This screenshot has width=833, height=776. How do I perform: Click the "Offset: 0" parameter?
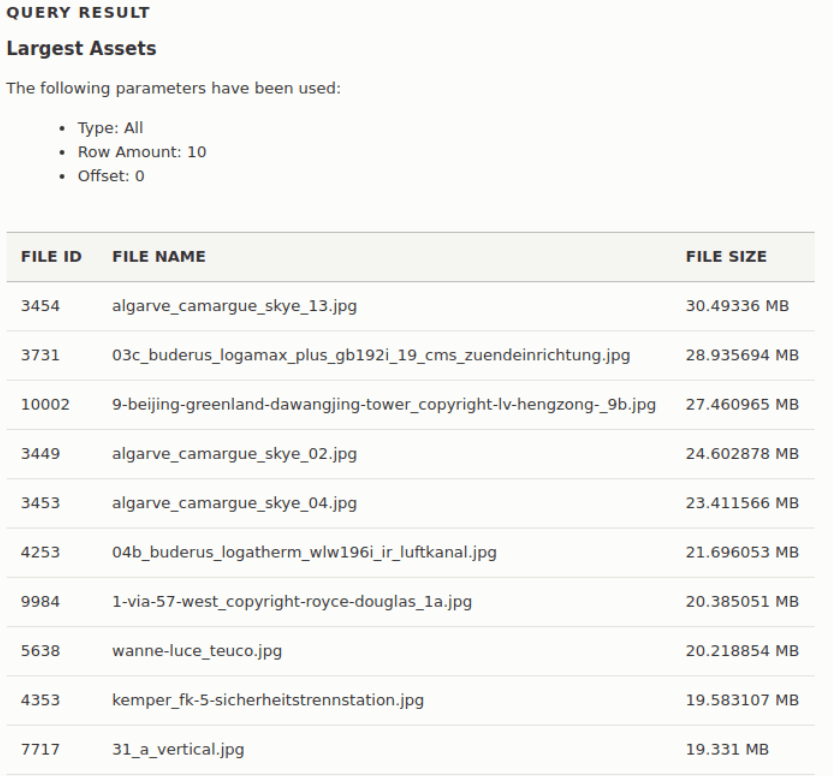click(111, 176)
